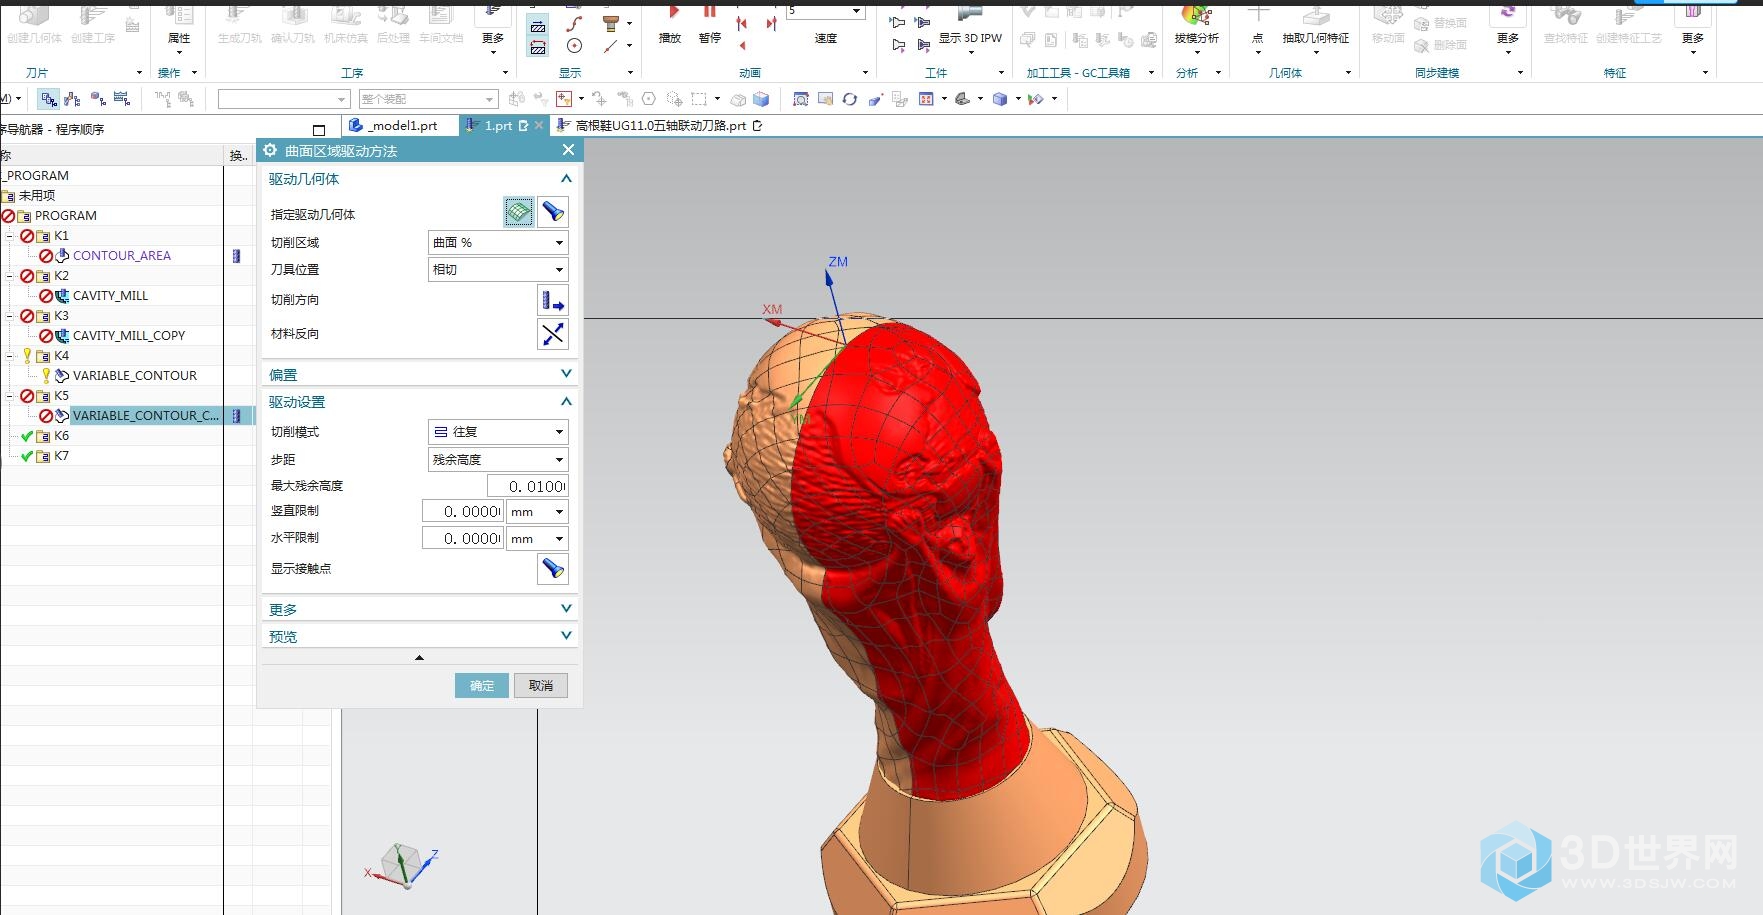Click the 切削方向 cut direction icon
Screen dimensions: 1763x915
tap(553, 300)
